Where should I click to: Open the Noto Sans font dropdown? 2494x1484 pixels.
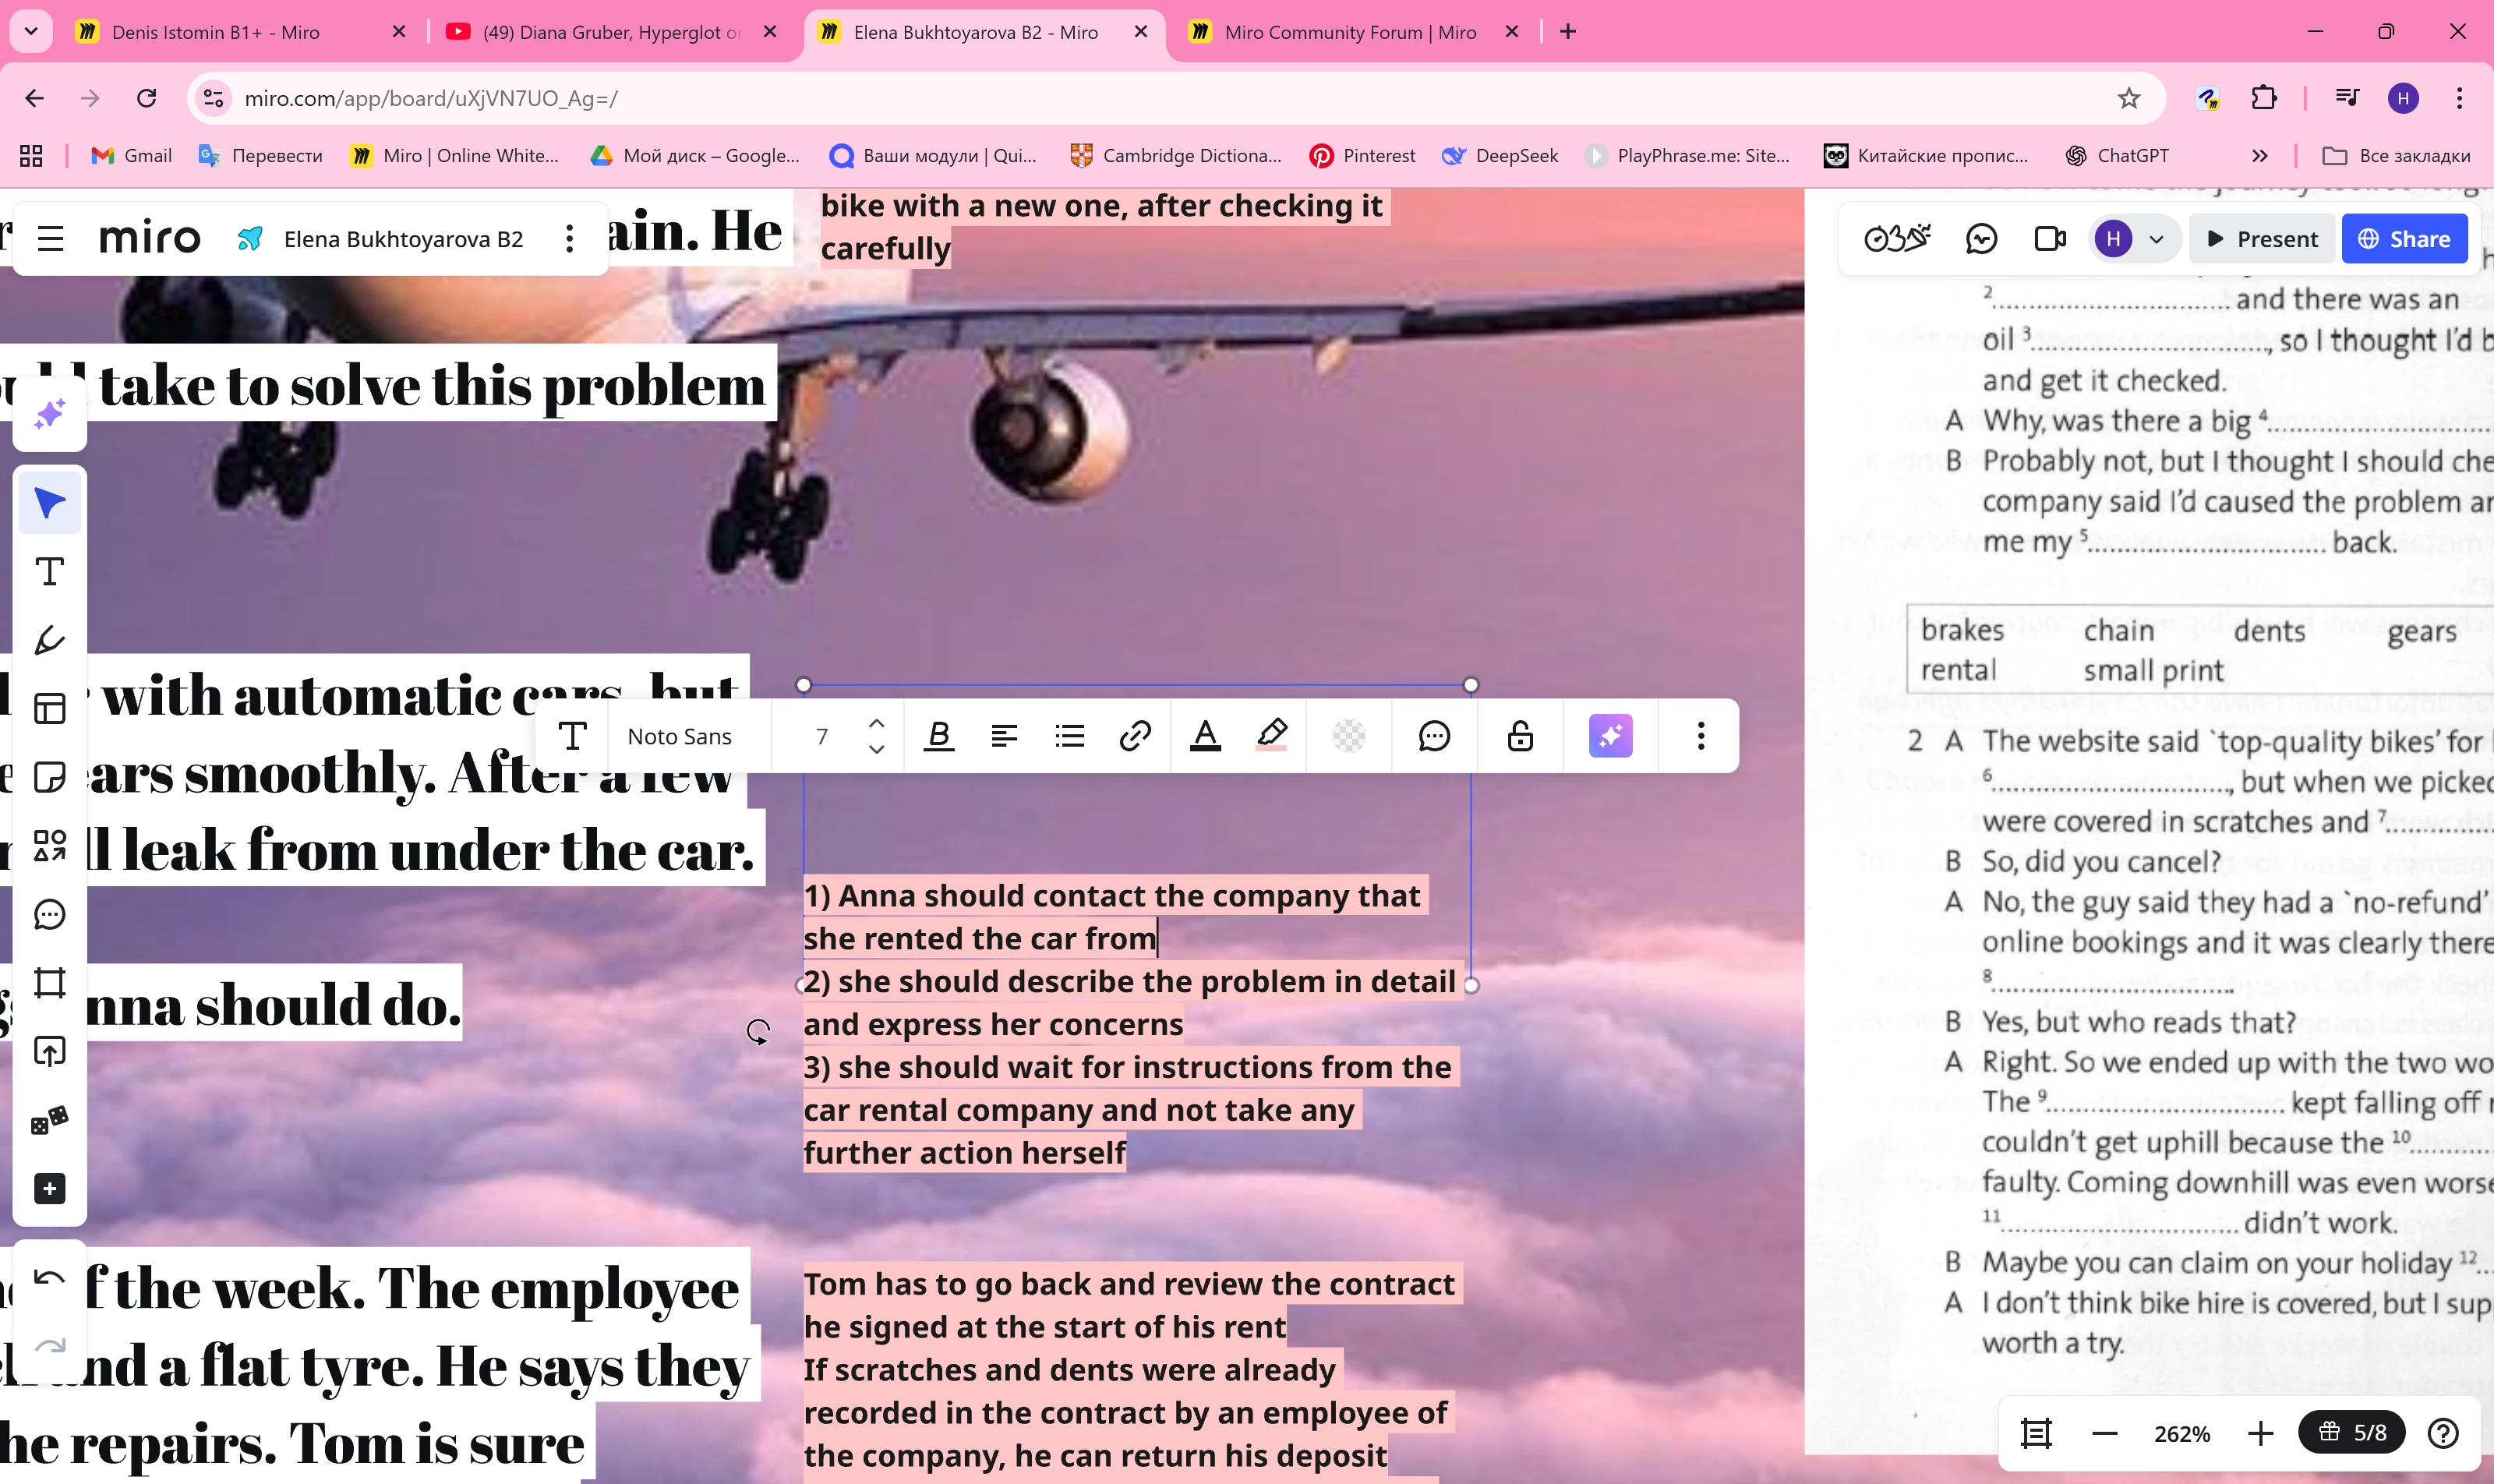click(680, 737)
